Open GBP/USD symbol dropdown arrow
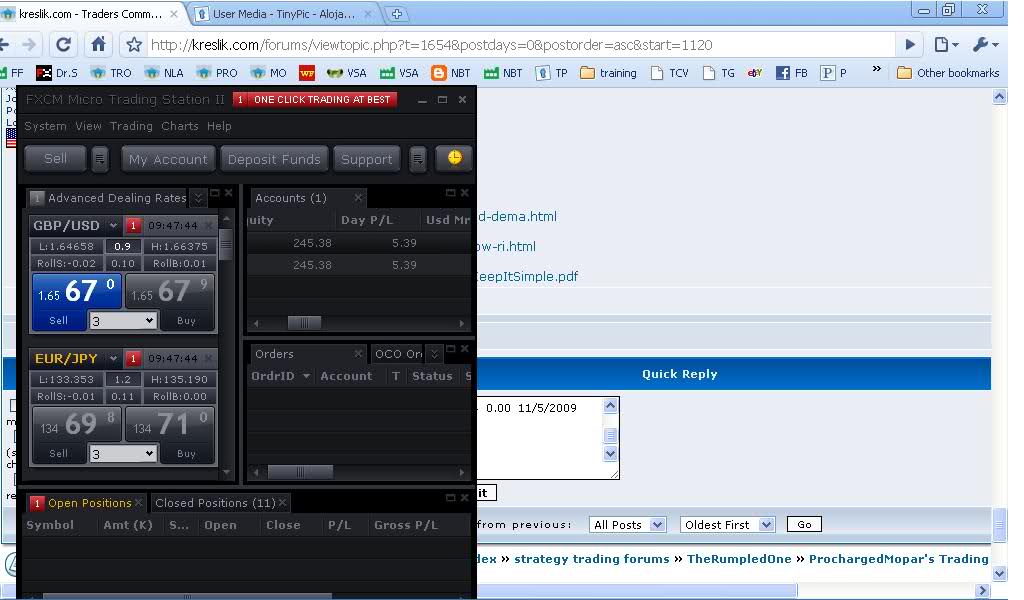 point(113,225)
